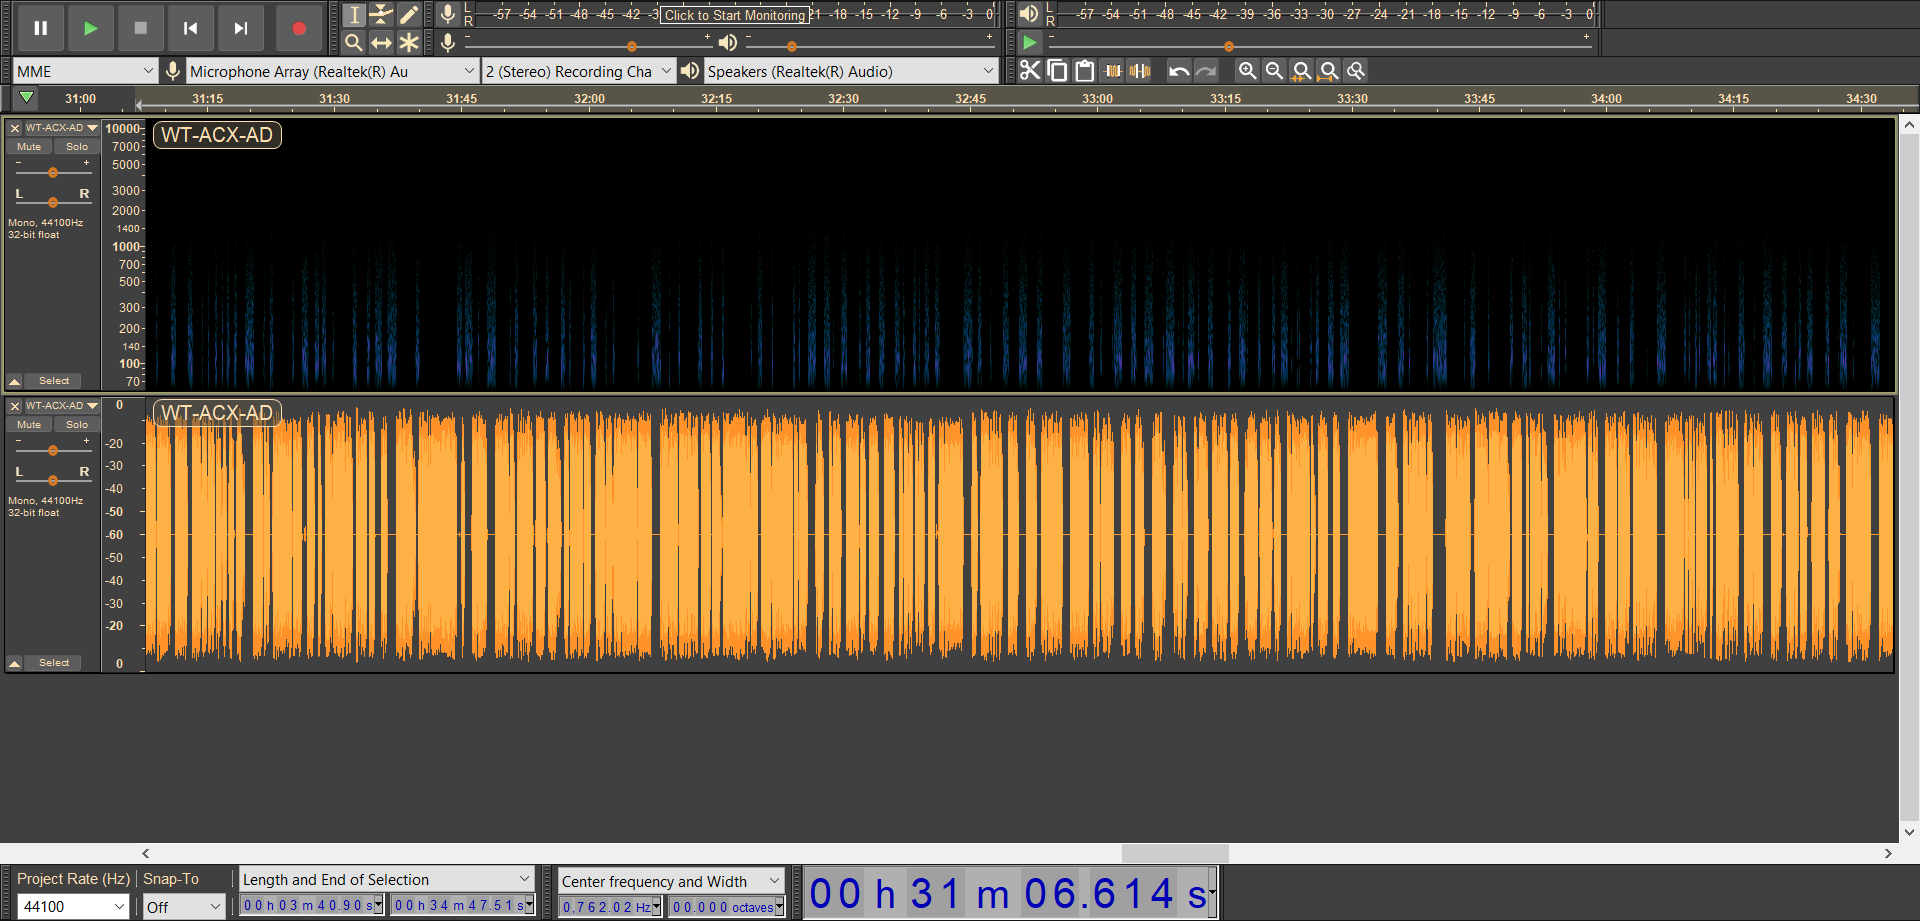Image resolution: width=1920 pixels, height=921 pixels.
Task: Mute the spectrogram WT-ACX-AD track
Action: click(29, 147)
